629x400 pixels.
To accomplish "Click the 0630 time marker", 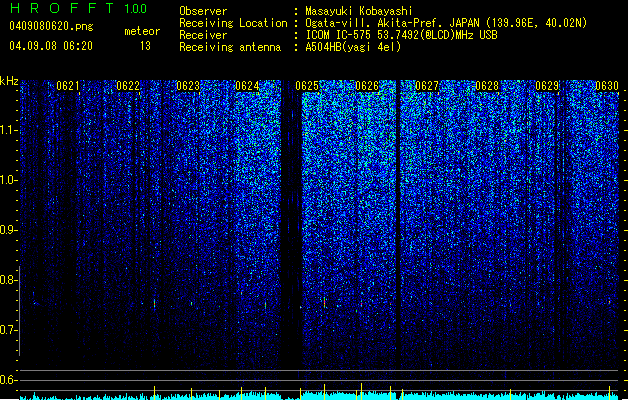I will pos(607,86).
